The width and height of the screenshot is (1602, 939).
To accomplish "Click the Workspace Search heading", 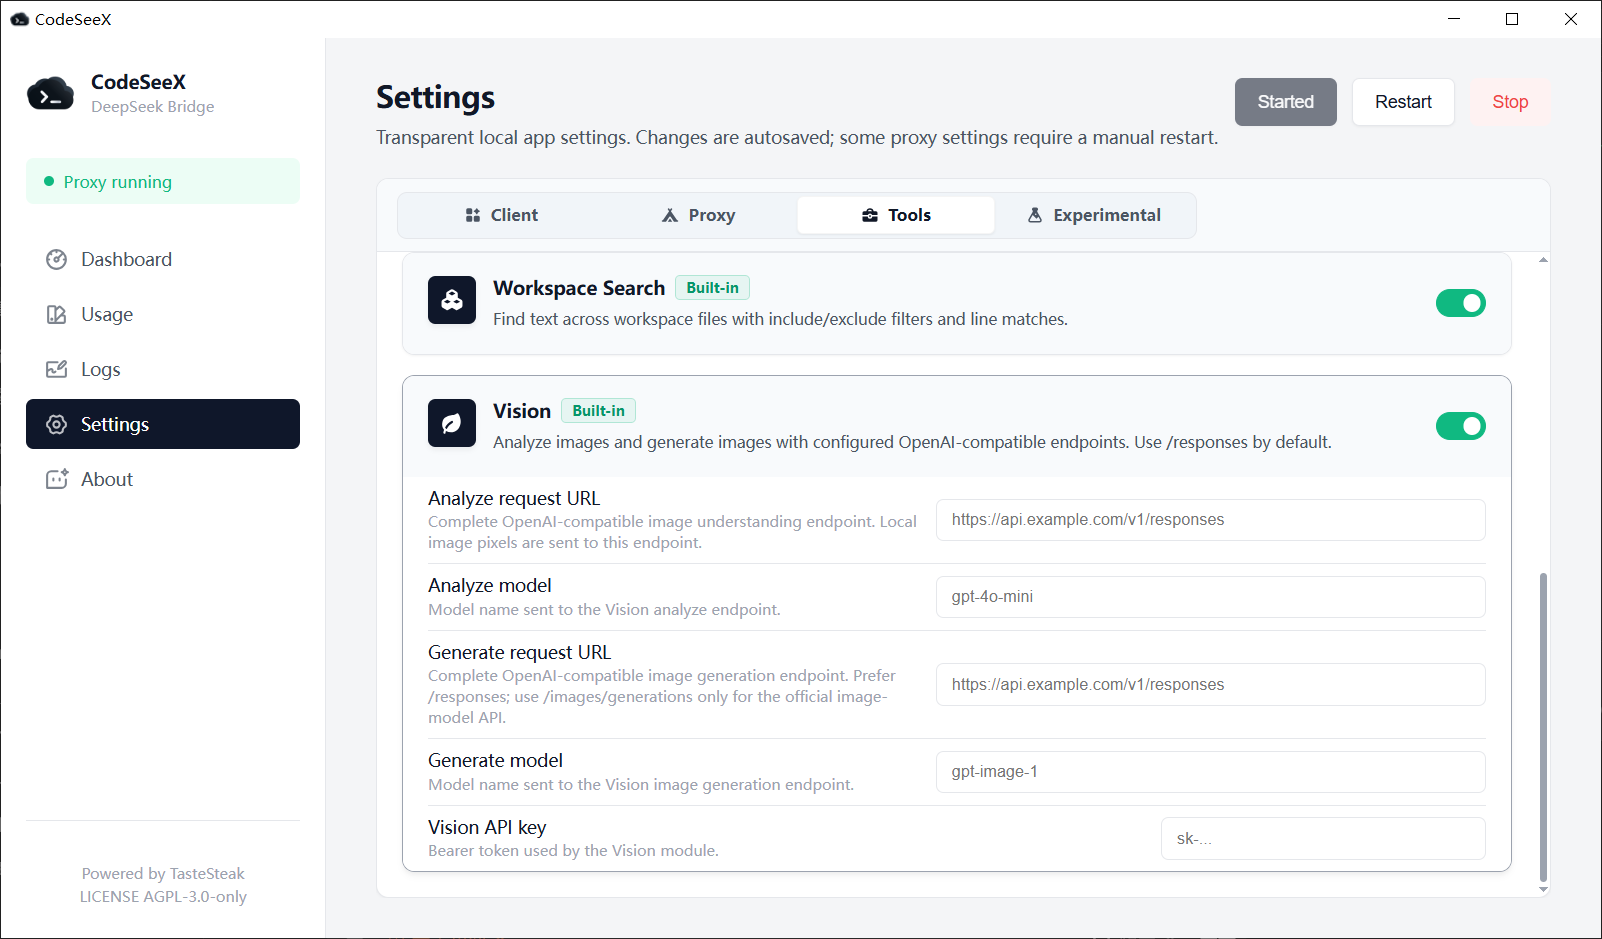I will click(x=579, y=288).
